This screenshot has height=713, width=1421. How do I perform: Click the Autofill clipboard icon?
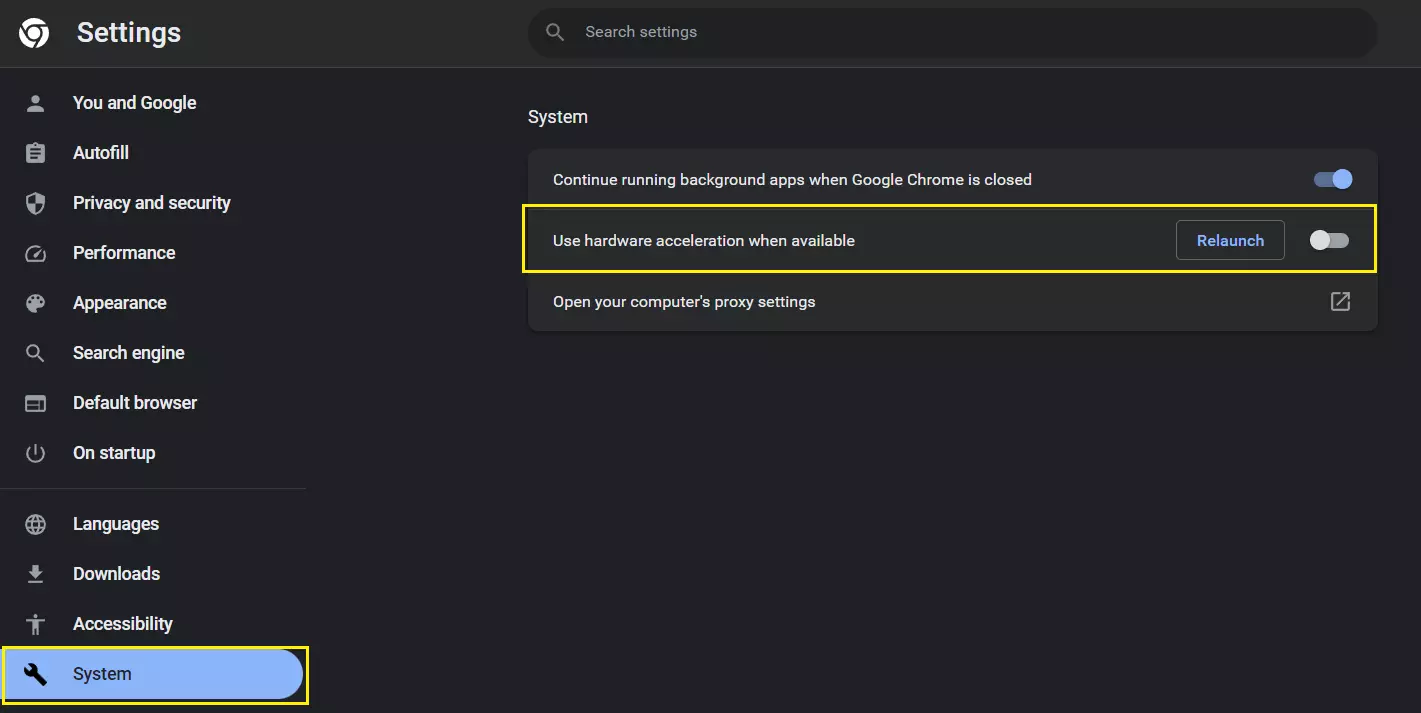[35, 152]
